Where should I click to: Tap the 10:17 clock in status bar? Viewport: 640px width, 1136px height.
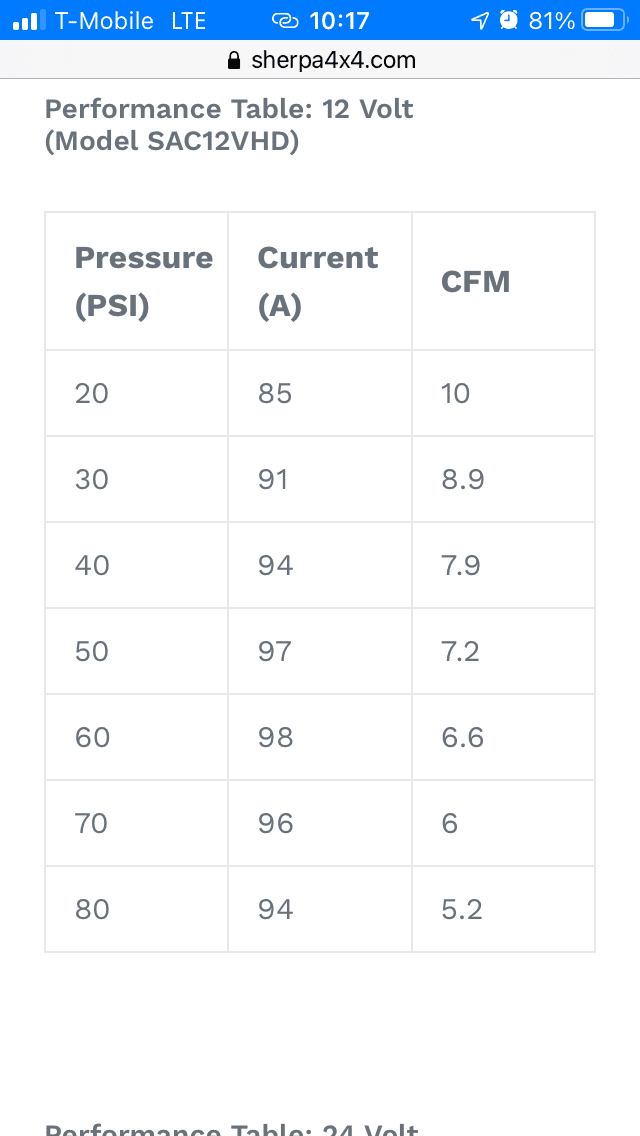pos(339,21)
